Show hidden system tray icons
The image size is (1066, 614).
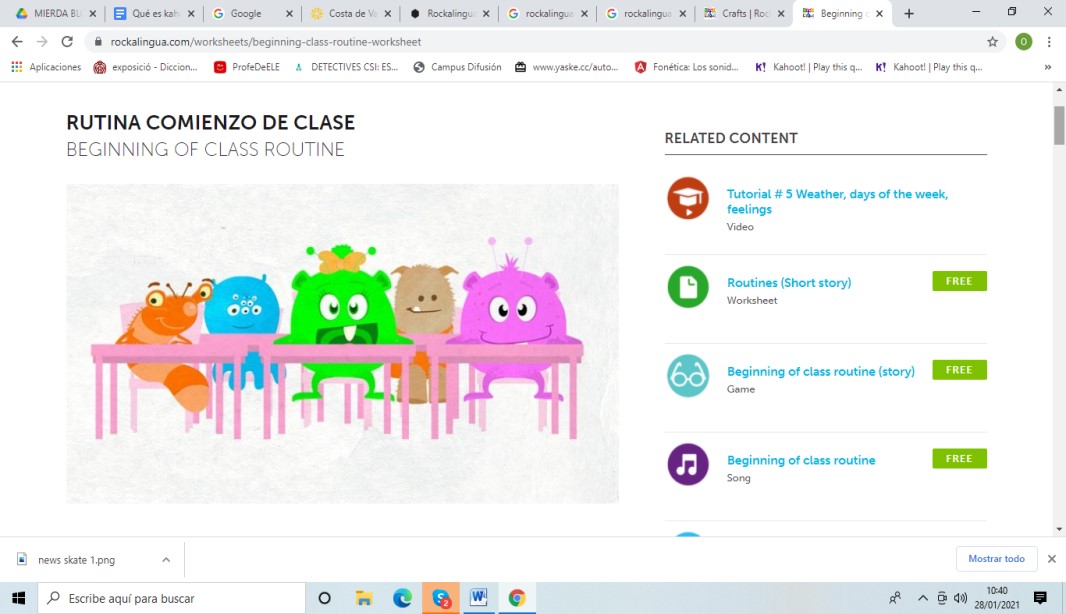923,598
